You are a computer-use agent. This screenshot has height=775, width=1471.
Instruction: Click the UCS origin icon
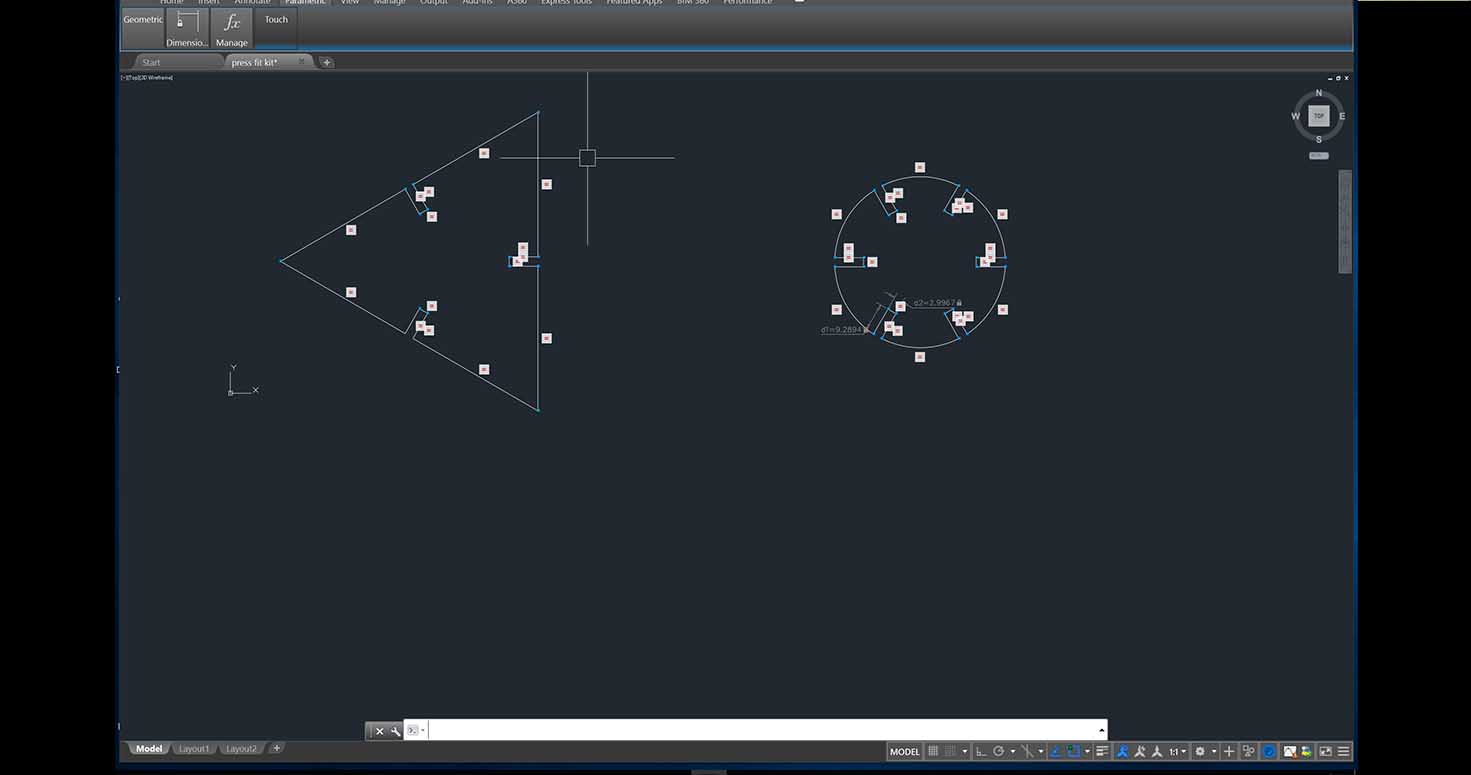click(231, 392)
